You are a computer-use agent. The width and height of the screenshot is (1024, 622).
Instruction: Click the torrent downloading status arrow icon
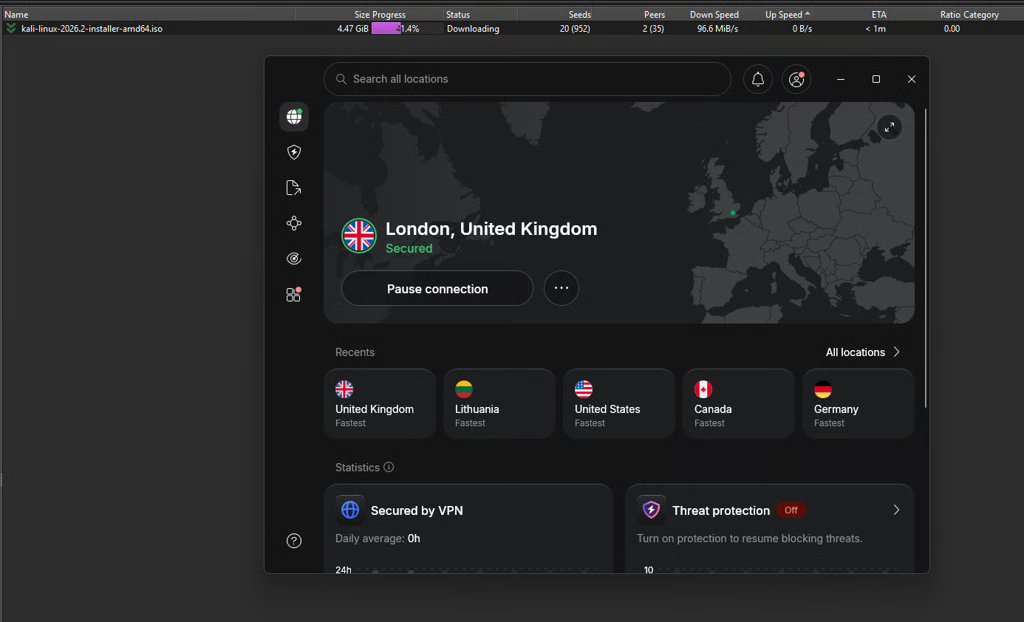11,28
